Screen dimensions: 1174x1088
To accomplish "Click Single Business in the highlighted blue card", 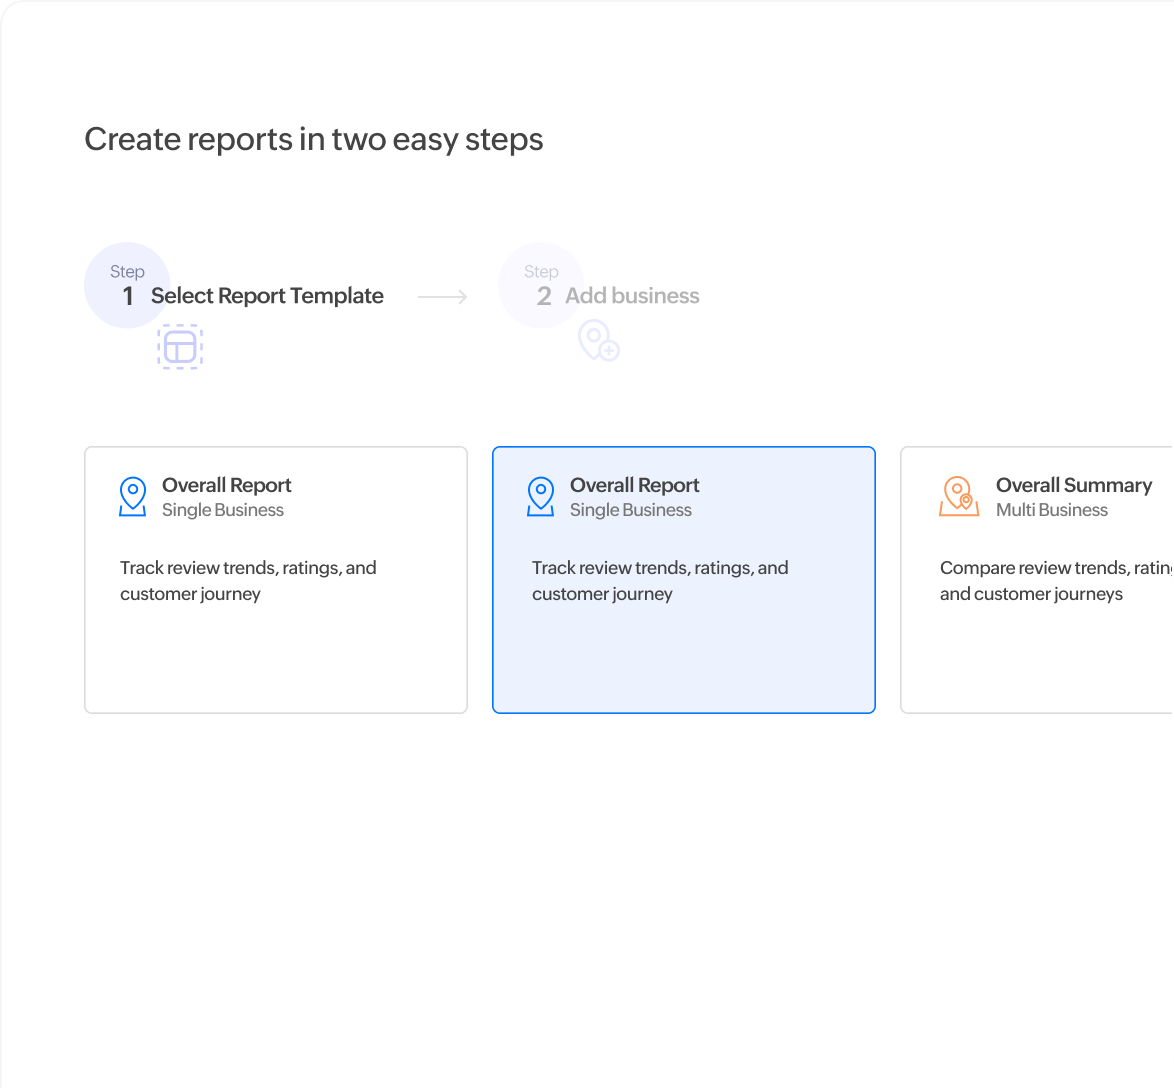I will click(630, 510).
